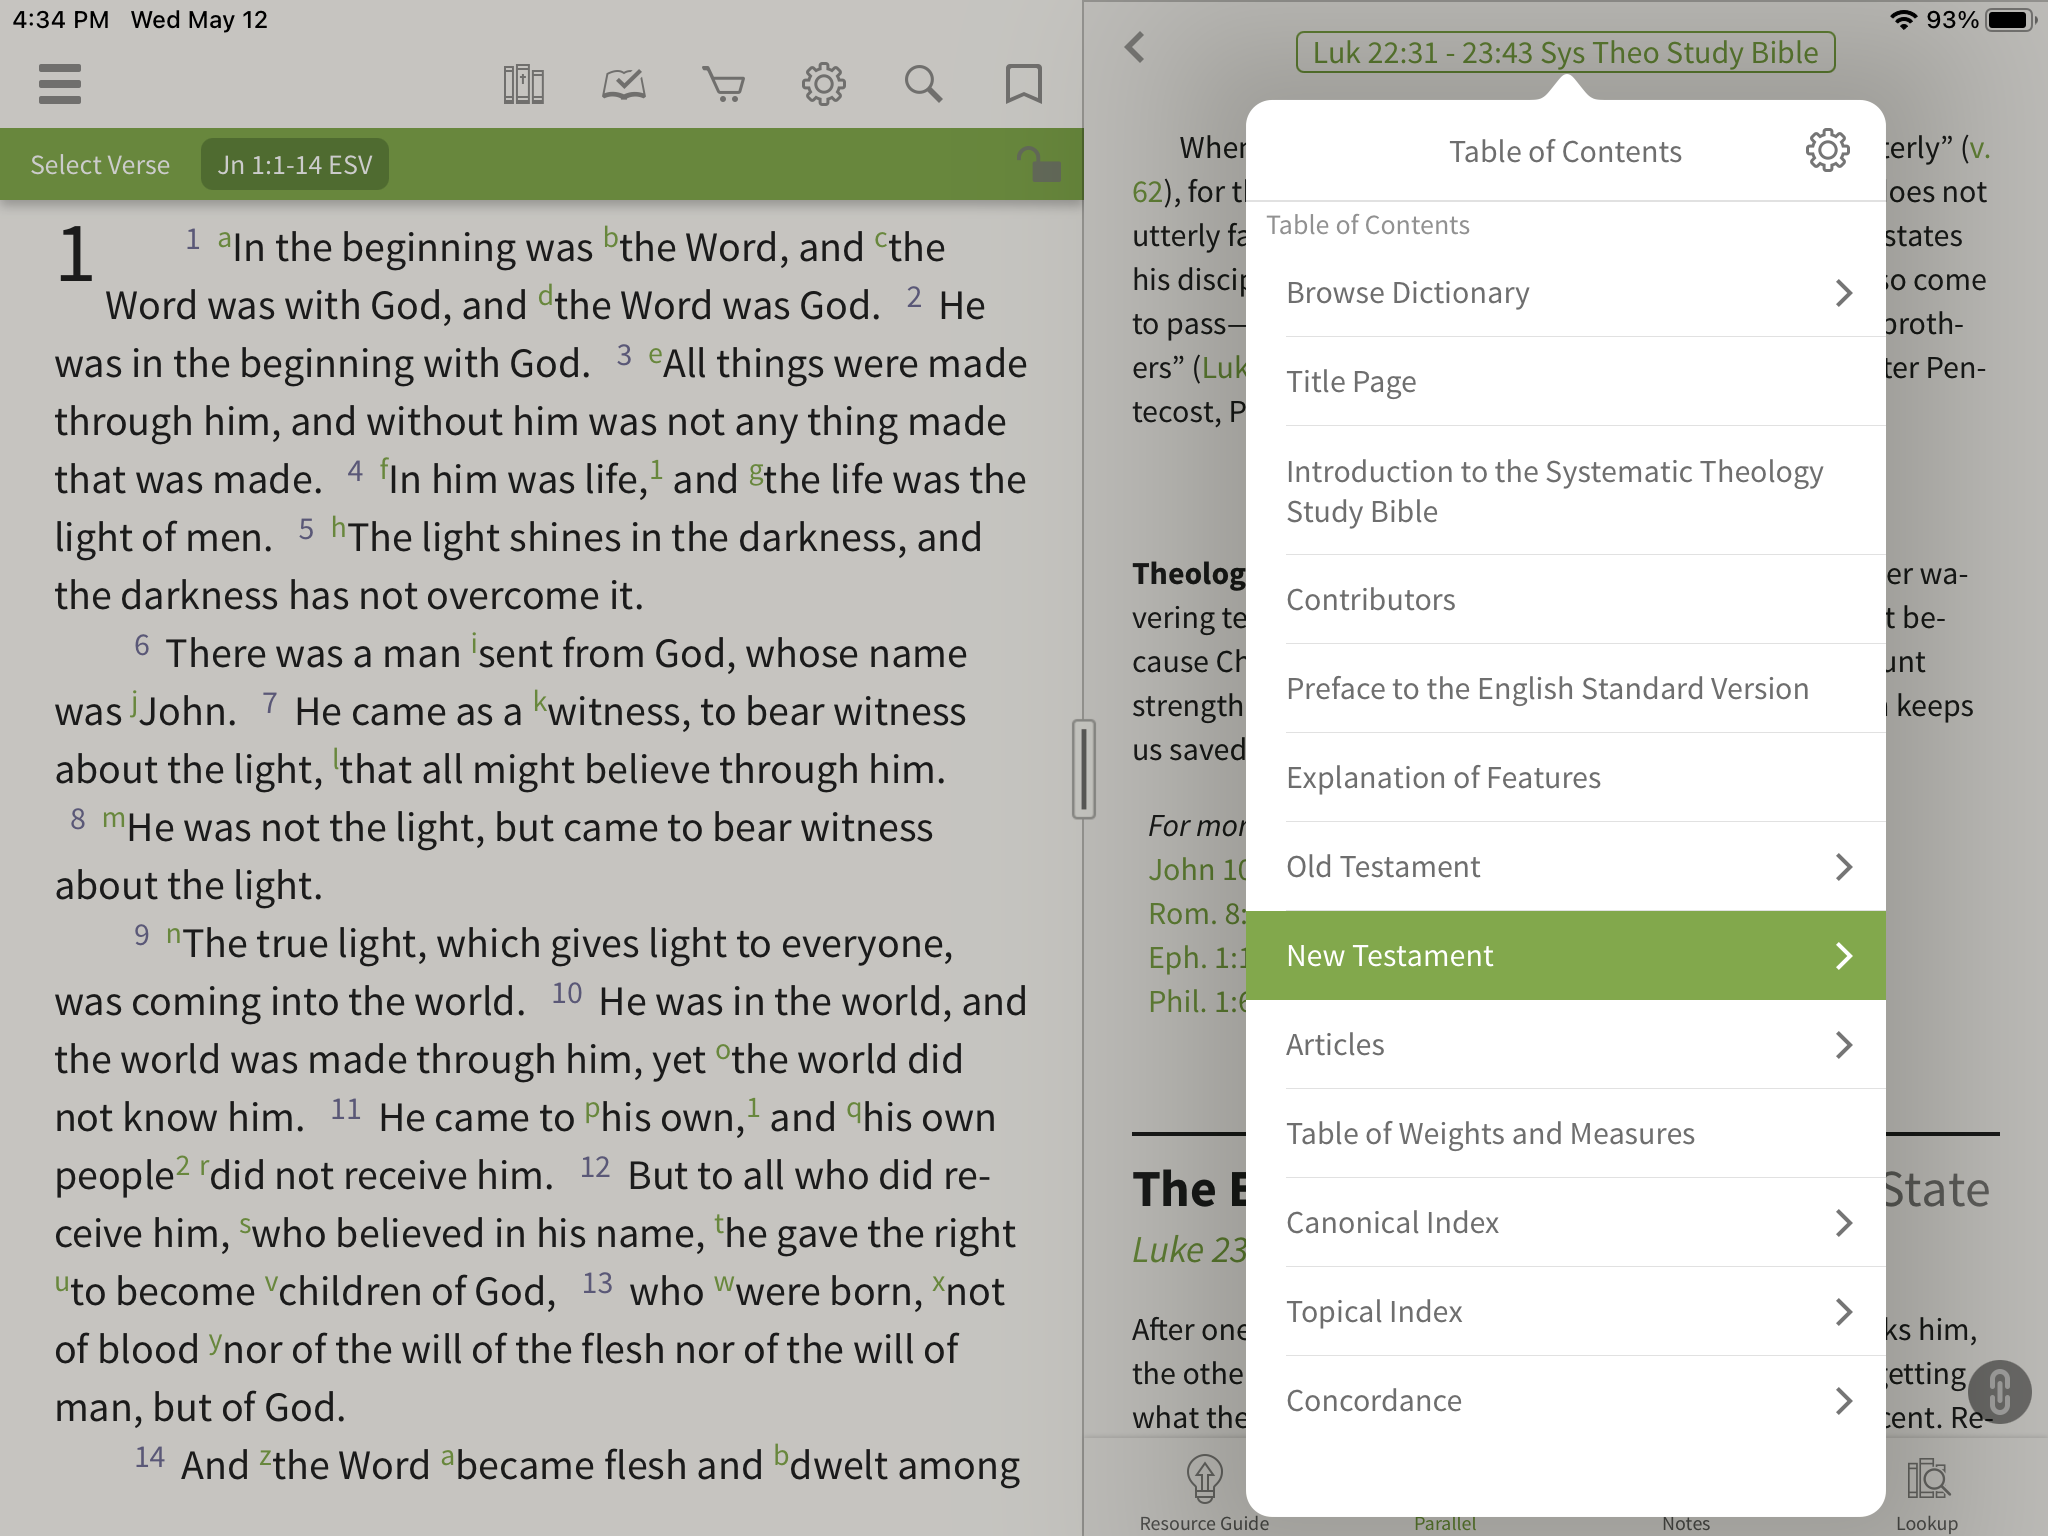This screenshot has height=1536, width=2048.
Task: Open the Lookup tab
Action: click(1927, 1493)
